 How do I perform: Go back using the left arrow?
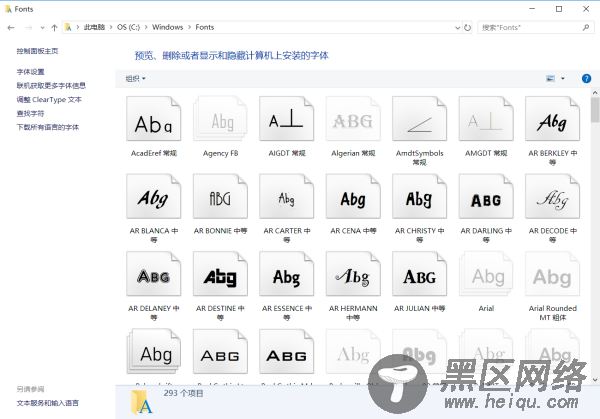(11, 28)
